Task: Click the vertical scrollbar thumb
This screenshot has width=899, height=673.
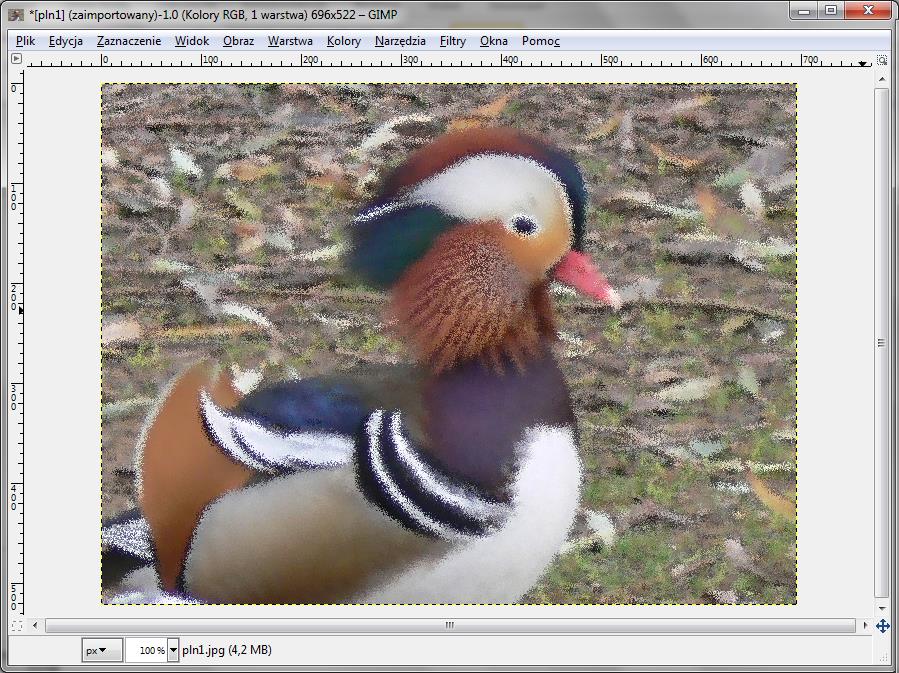Action: coord(882,343)
